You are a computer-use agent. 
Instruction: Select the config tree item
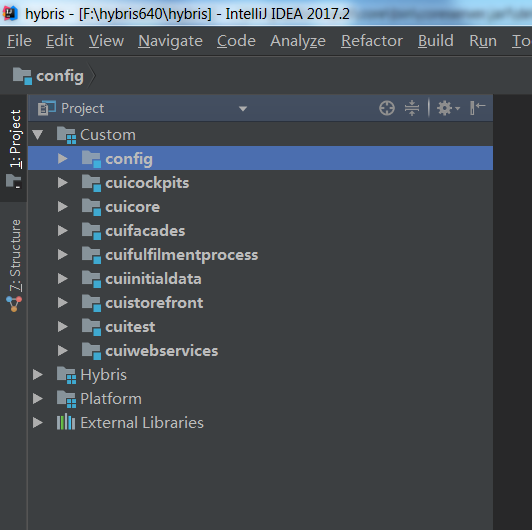pyautogui.click(x=261, y=158)
